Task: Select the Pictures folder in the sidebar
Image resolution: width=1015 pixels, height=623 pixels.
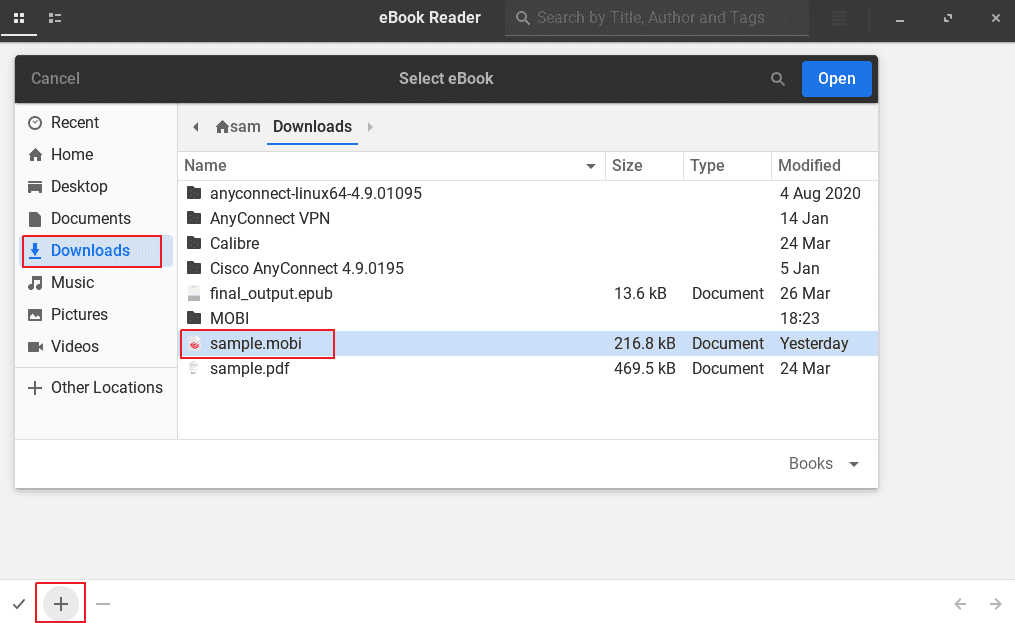Action: tap(81, 314)
